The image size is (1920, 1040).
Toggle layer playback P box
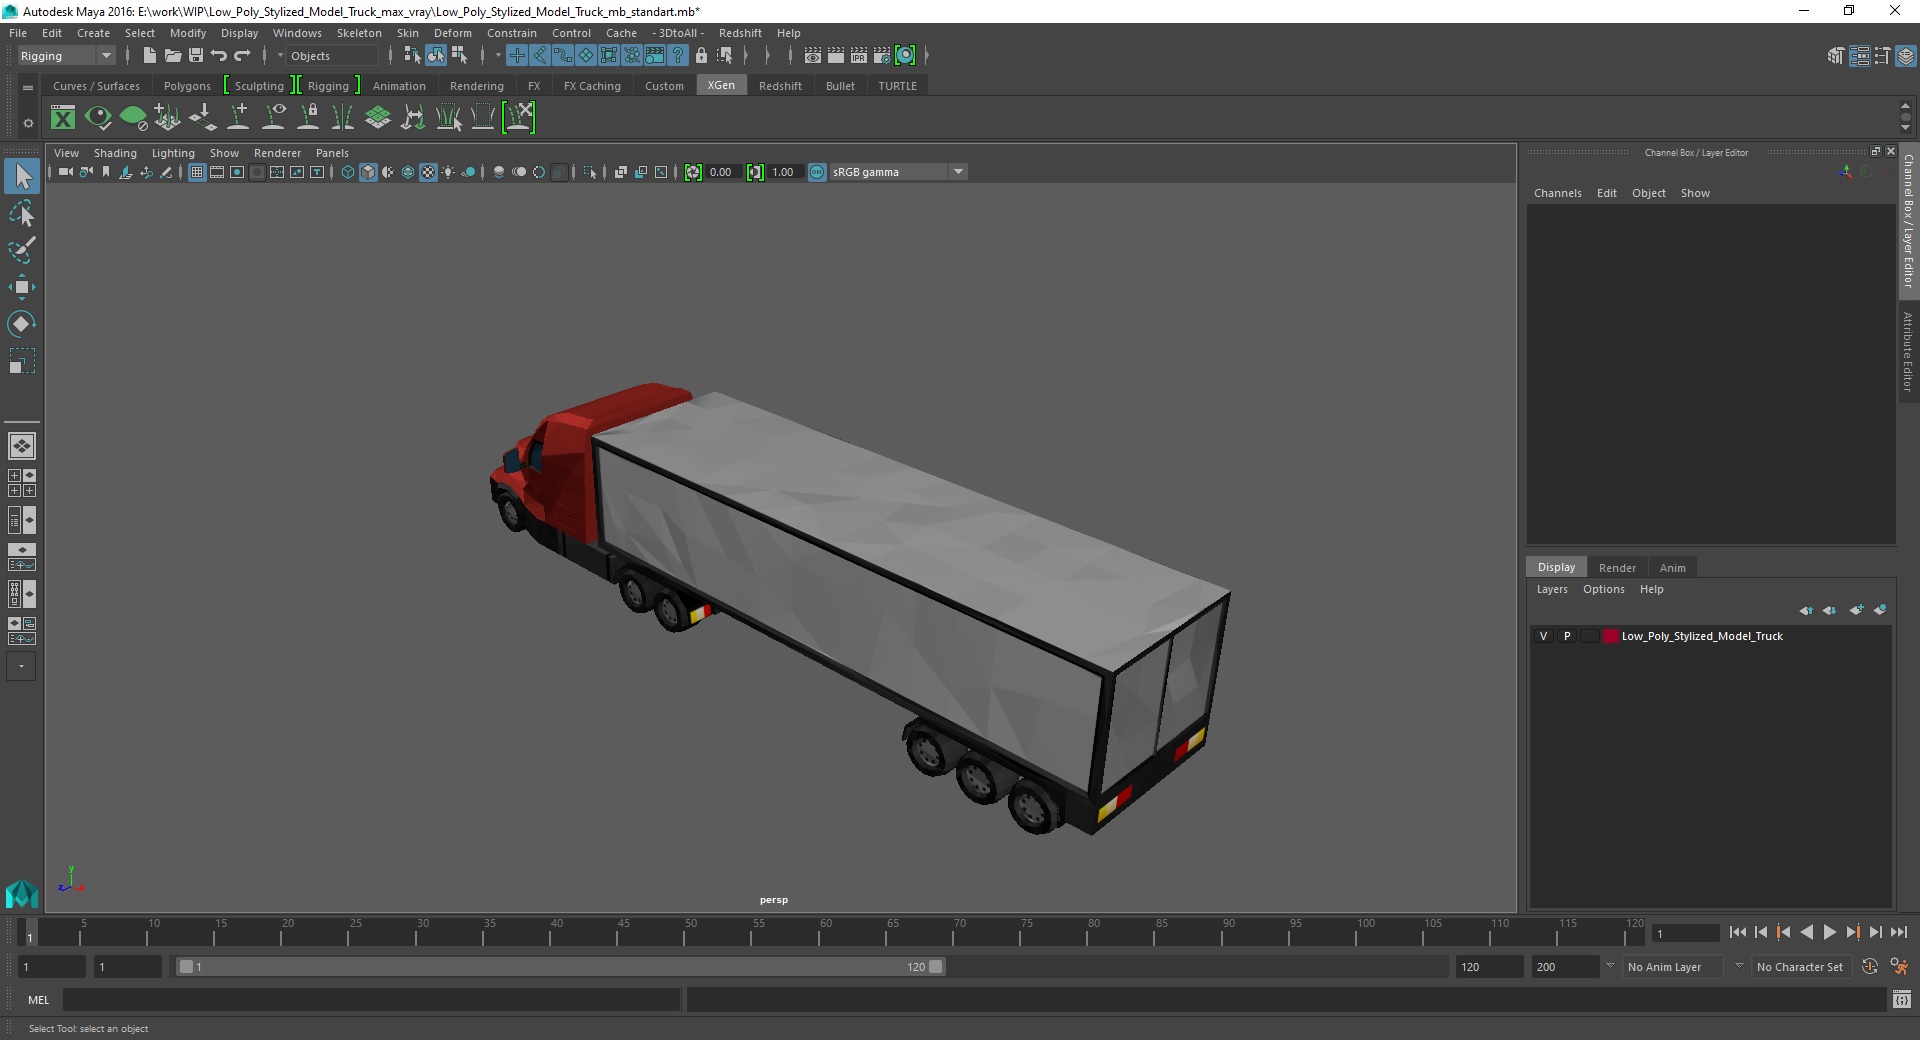pos(1567,636)
